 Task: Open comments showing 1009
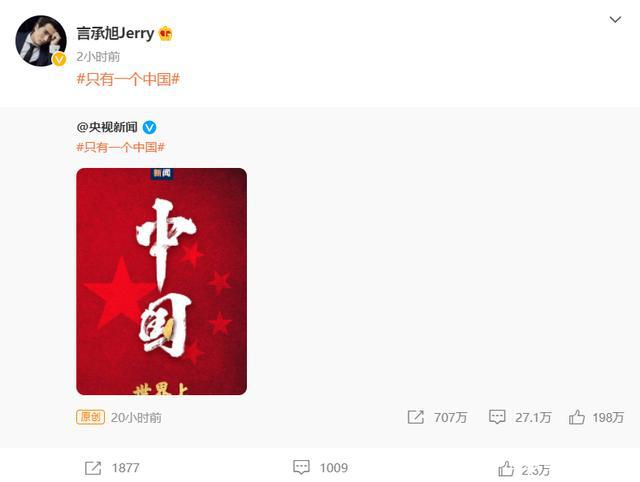tap(301, 467)
